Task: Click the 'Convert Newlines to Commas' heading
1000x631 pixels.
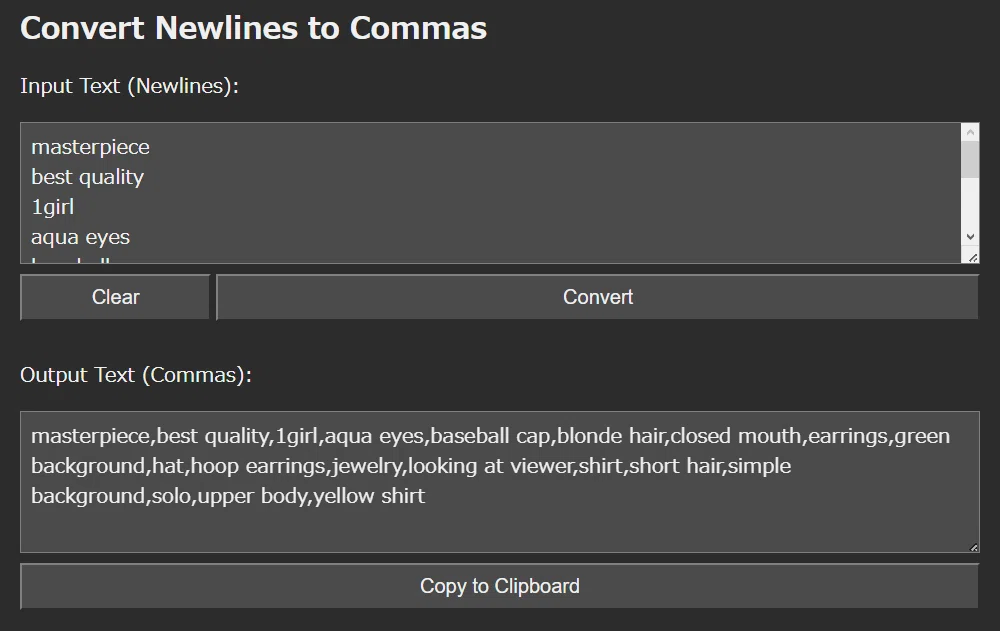Action: point(253,28)
